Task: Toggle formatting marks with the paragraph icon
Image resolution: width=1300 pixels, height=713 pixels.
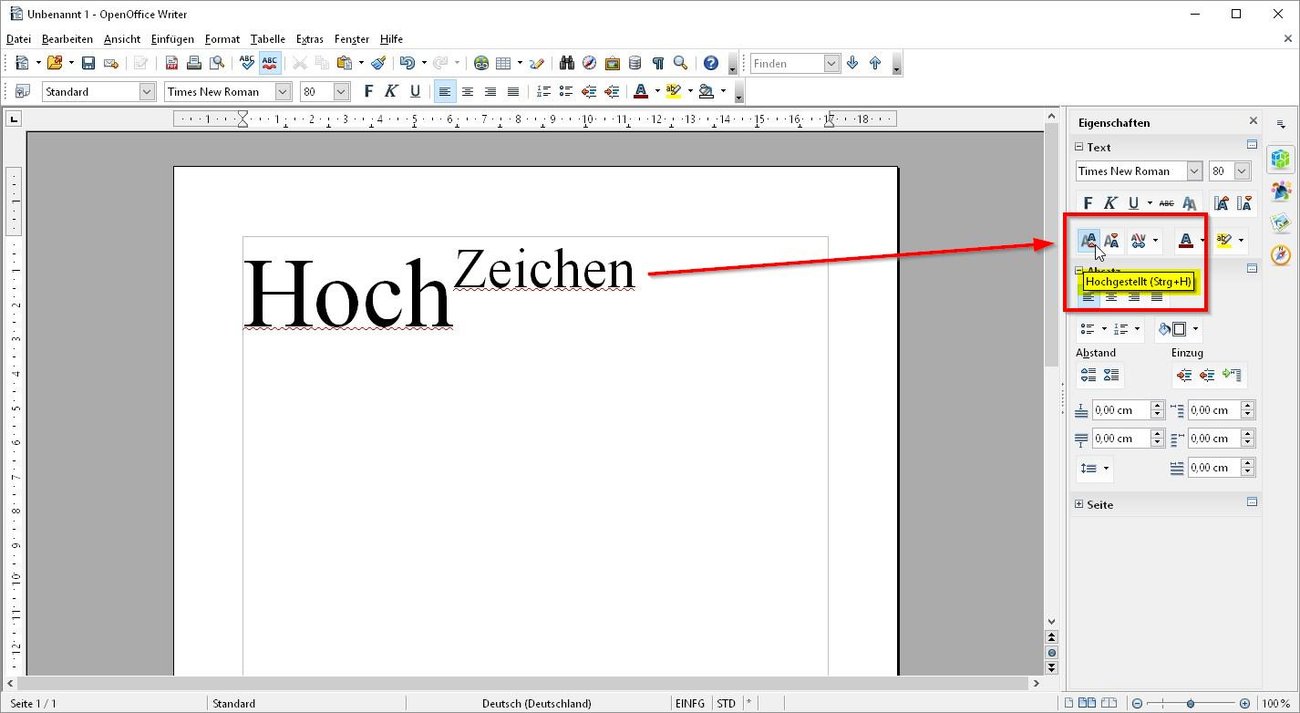Action: coord(657,63)
